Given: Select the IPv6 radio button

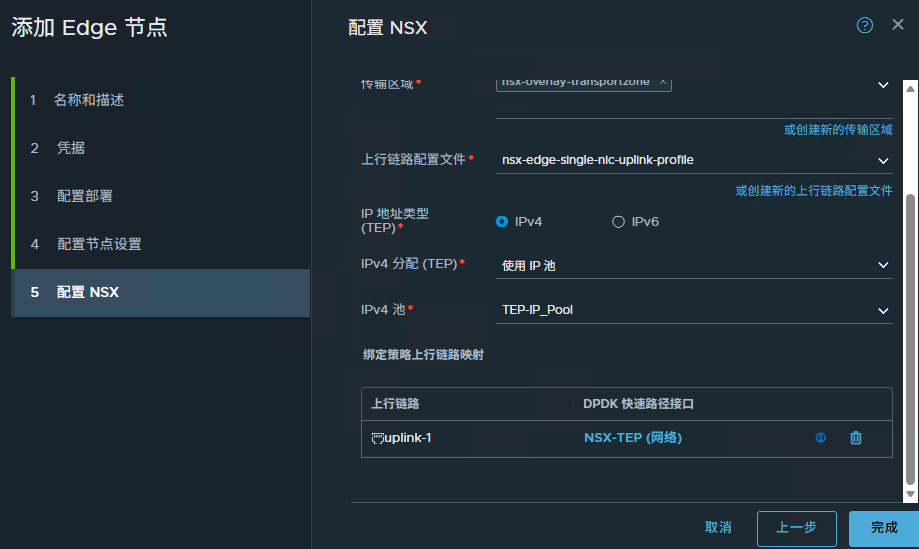Looking at the screenshot, I should pos(618,222).
